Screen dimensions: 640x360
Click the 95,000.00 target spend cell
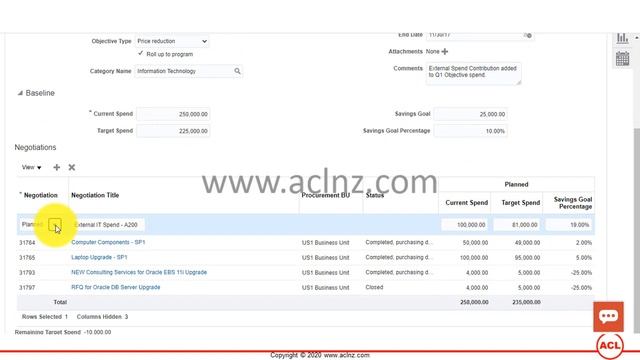click(x=527, y=258)
